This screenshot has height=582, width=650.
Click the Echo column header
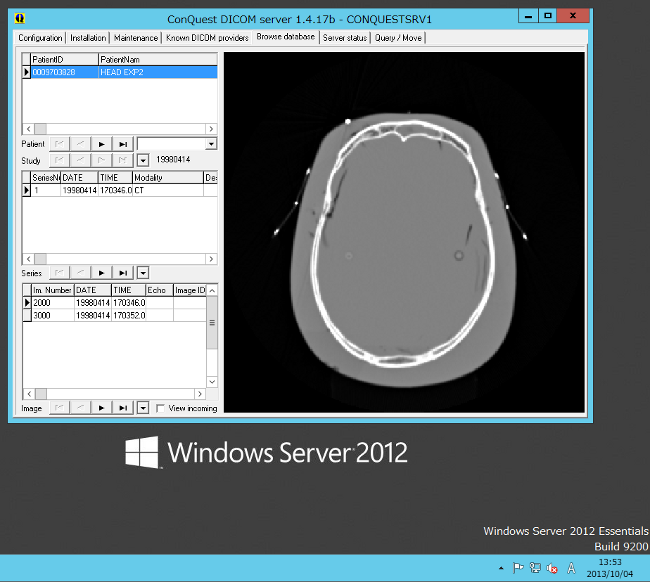159,290
